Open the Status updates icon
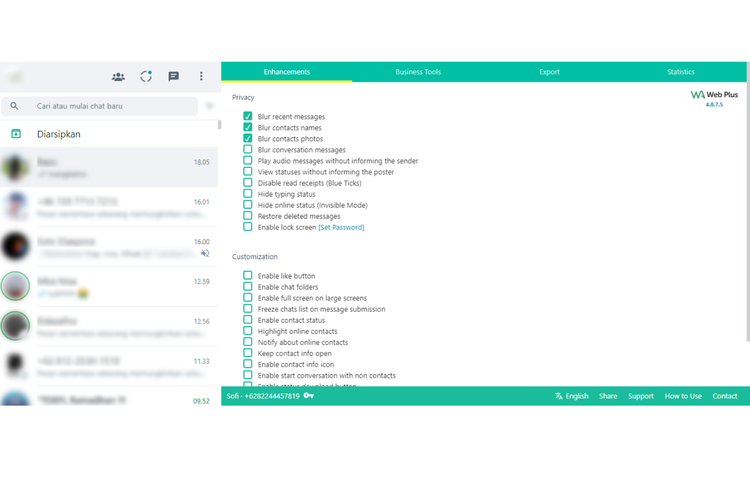The width and height of the screenshot is (750, 500). (x=146, y=76)
